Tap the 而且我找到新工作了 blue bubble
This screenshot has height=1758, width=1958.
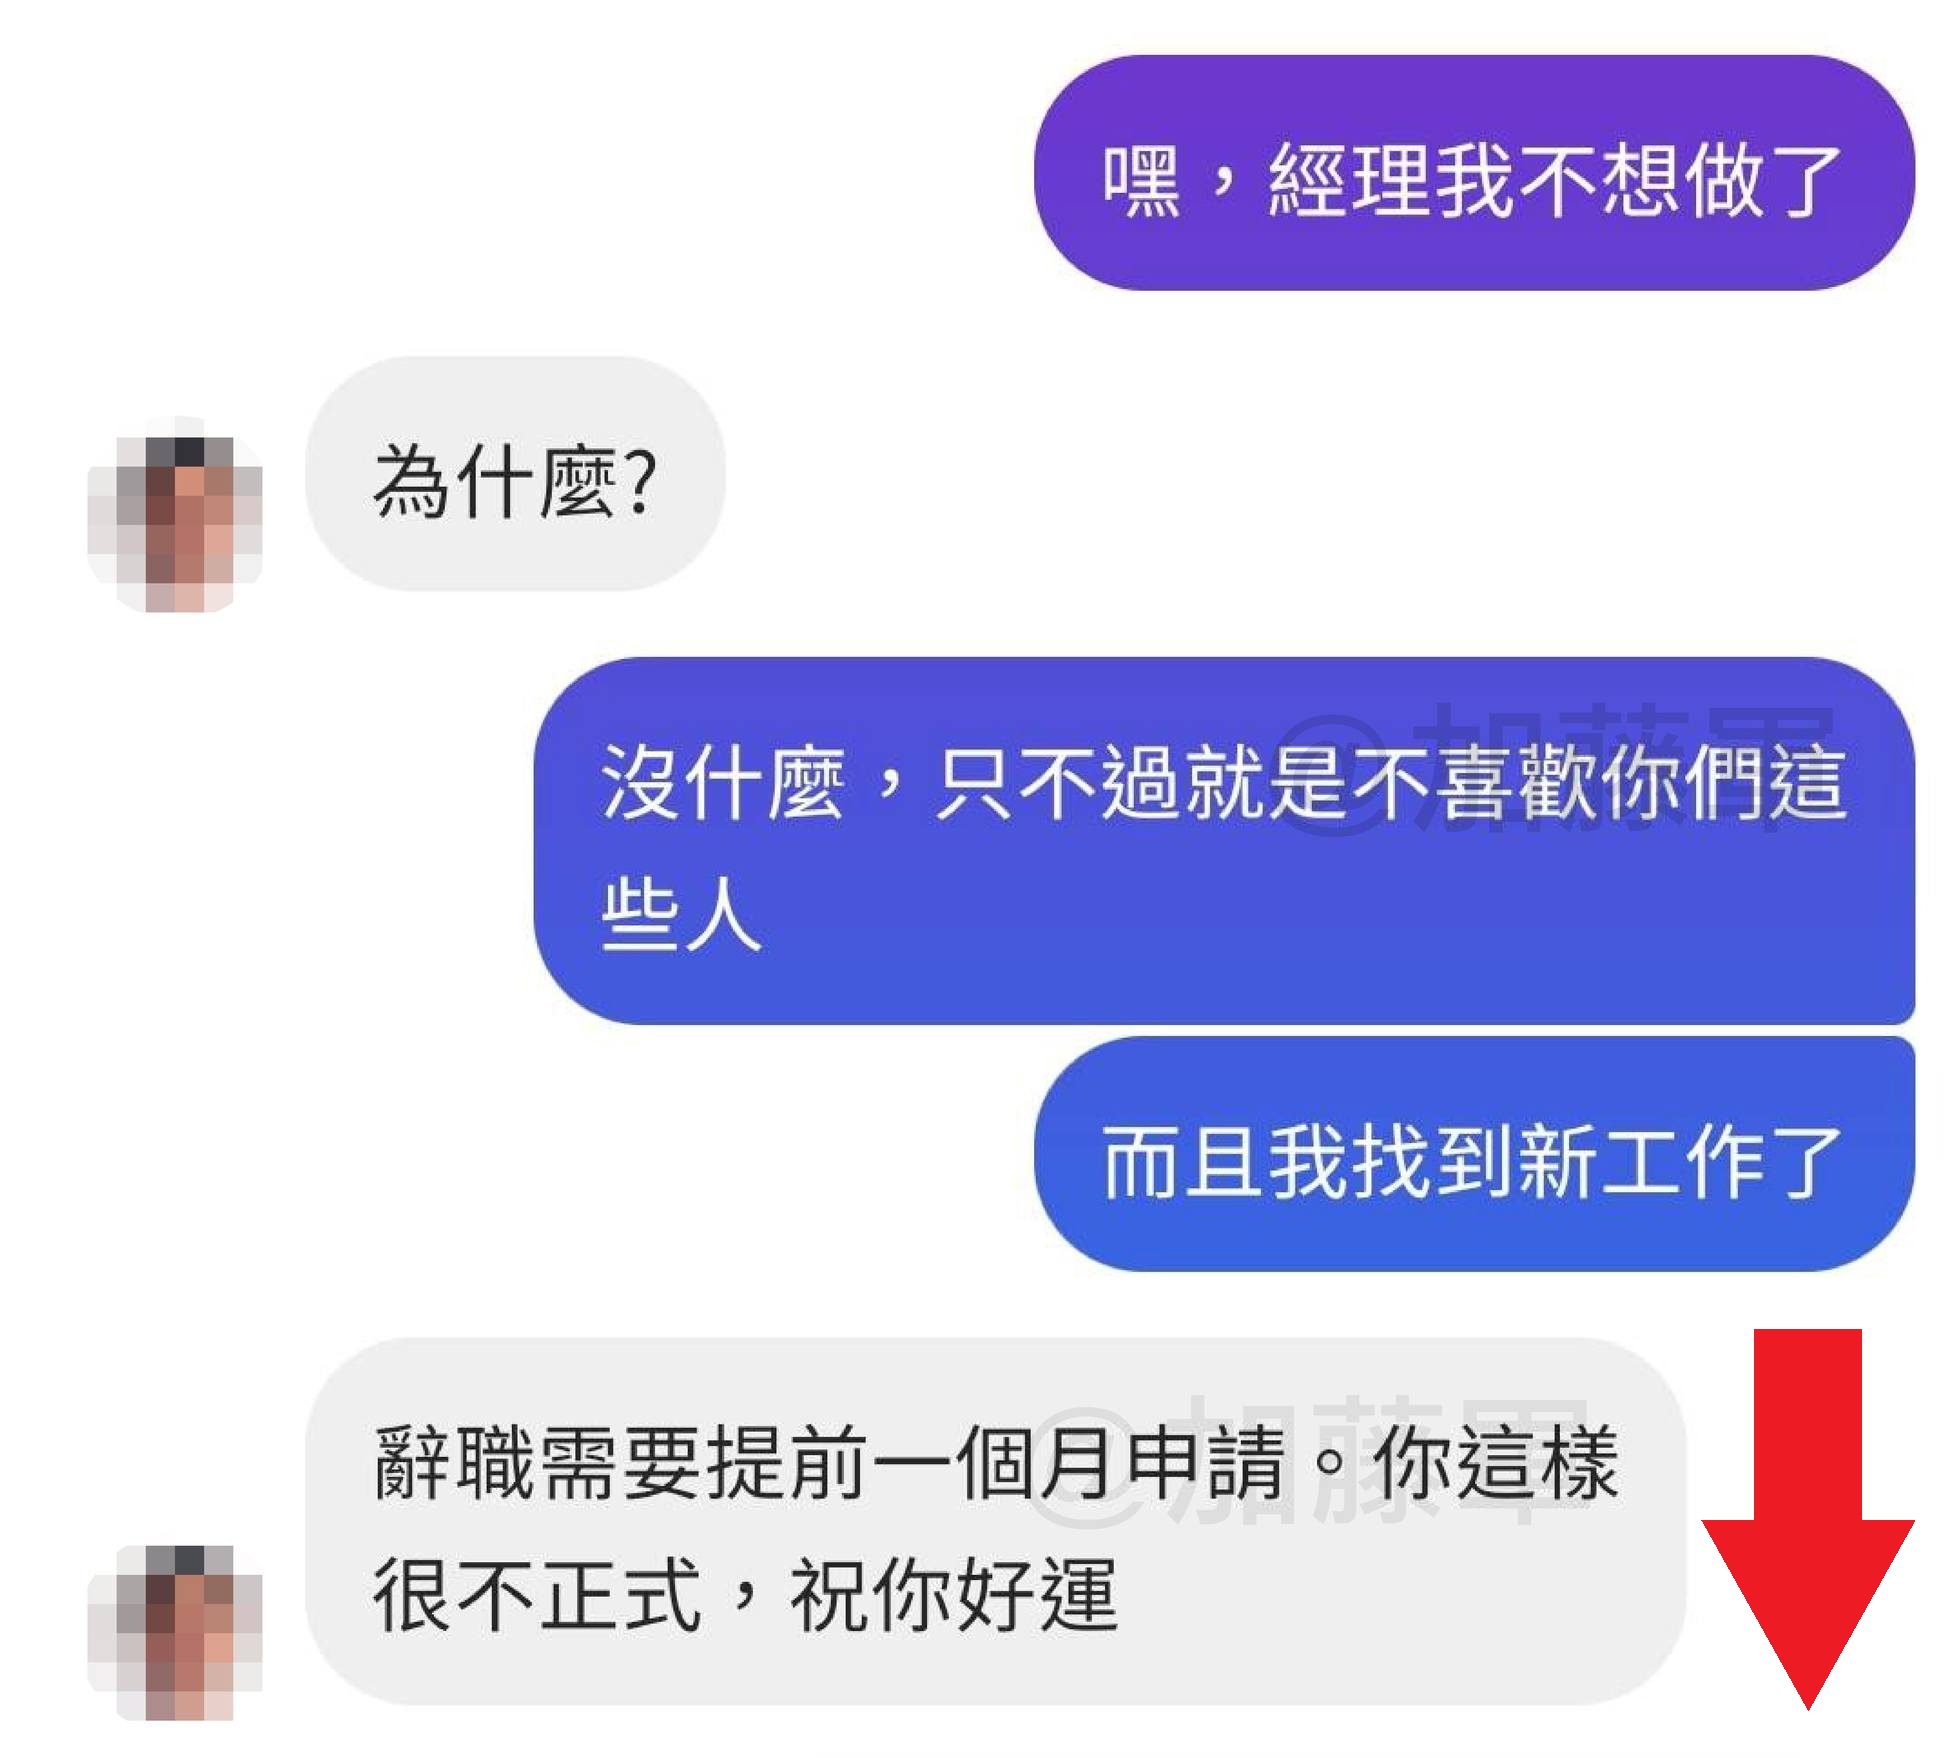coord(1474,1154)
